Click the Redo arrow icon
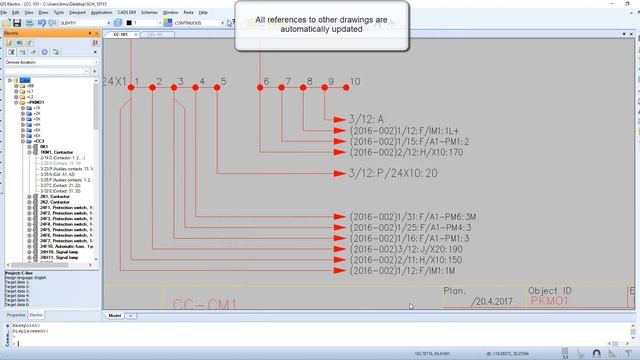The image size is (640, 360). (52, 23)
